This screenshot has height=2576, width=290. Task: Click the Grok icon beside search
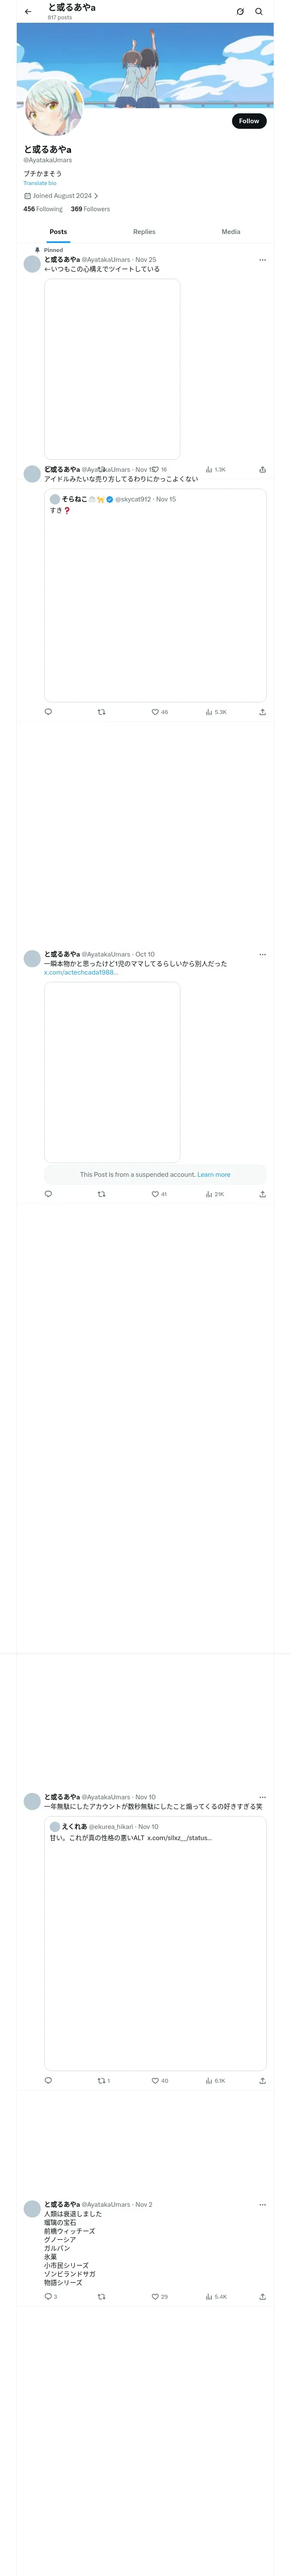[240, 12]
